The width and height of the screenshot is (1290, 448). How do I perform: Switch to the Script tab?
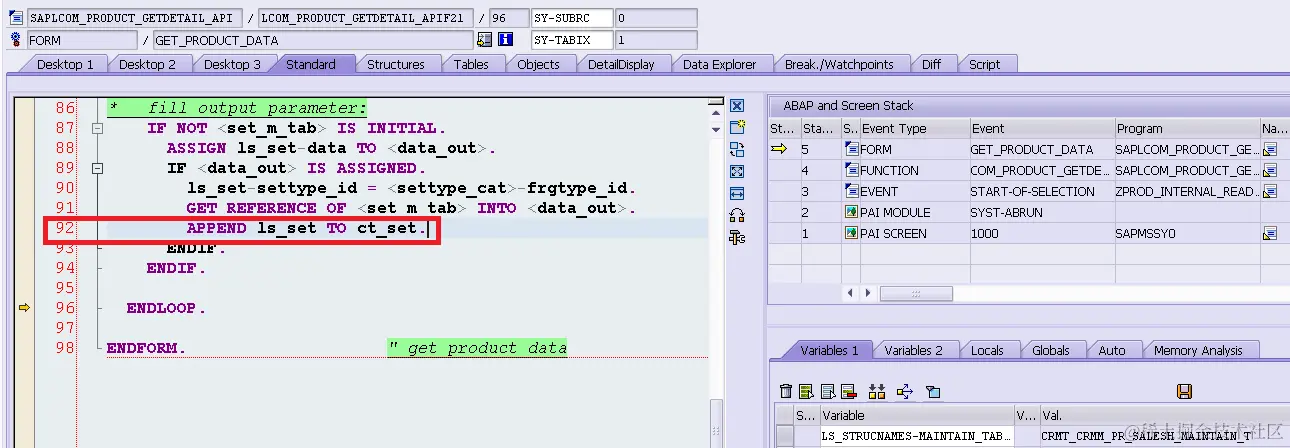point(984,64)
